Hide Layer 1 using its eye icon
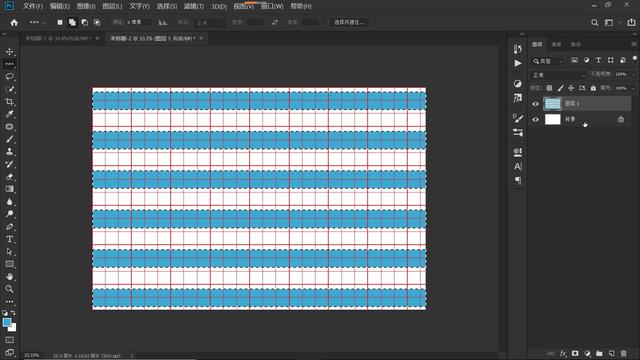Screen dimensions: 640x360 tap(536, 104)
